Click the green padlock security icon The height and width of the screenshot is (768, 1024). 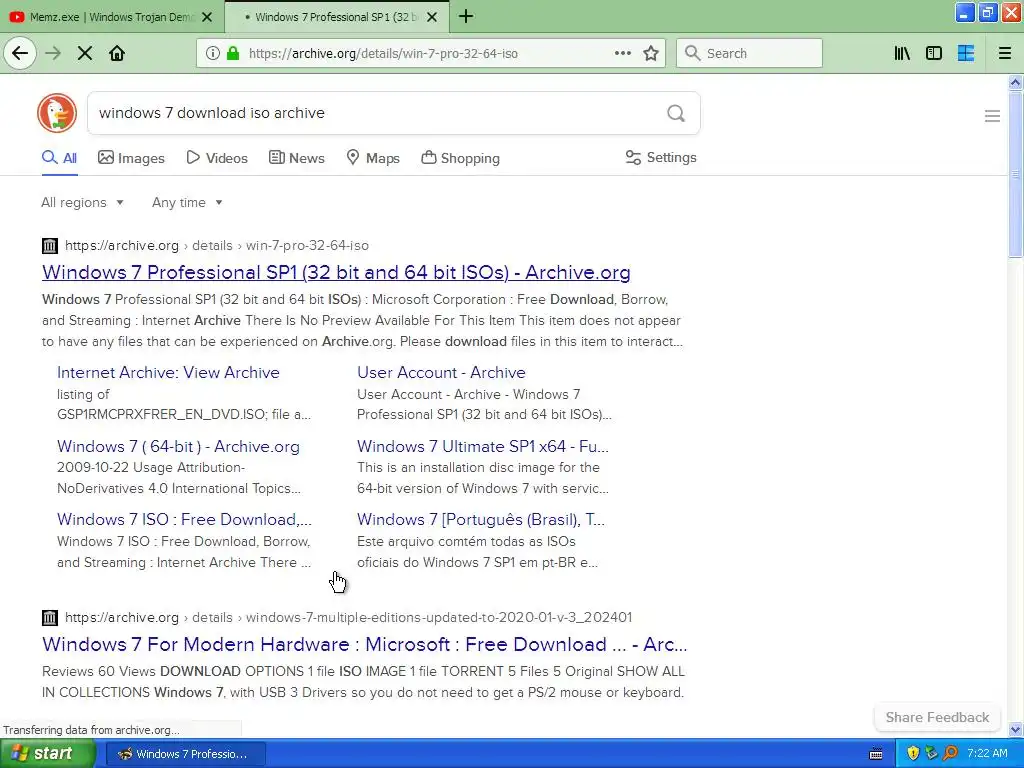232,53
